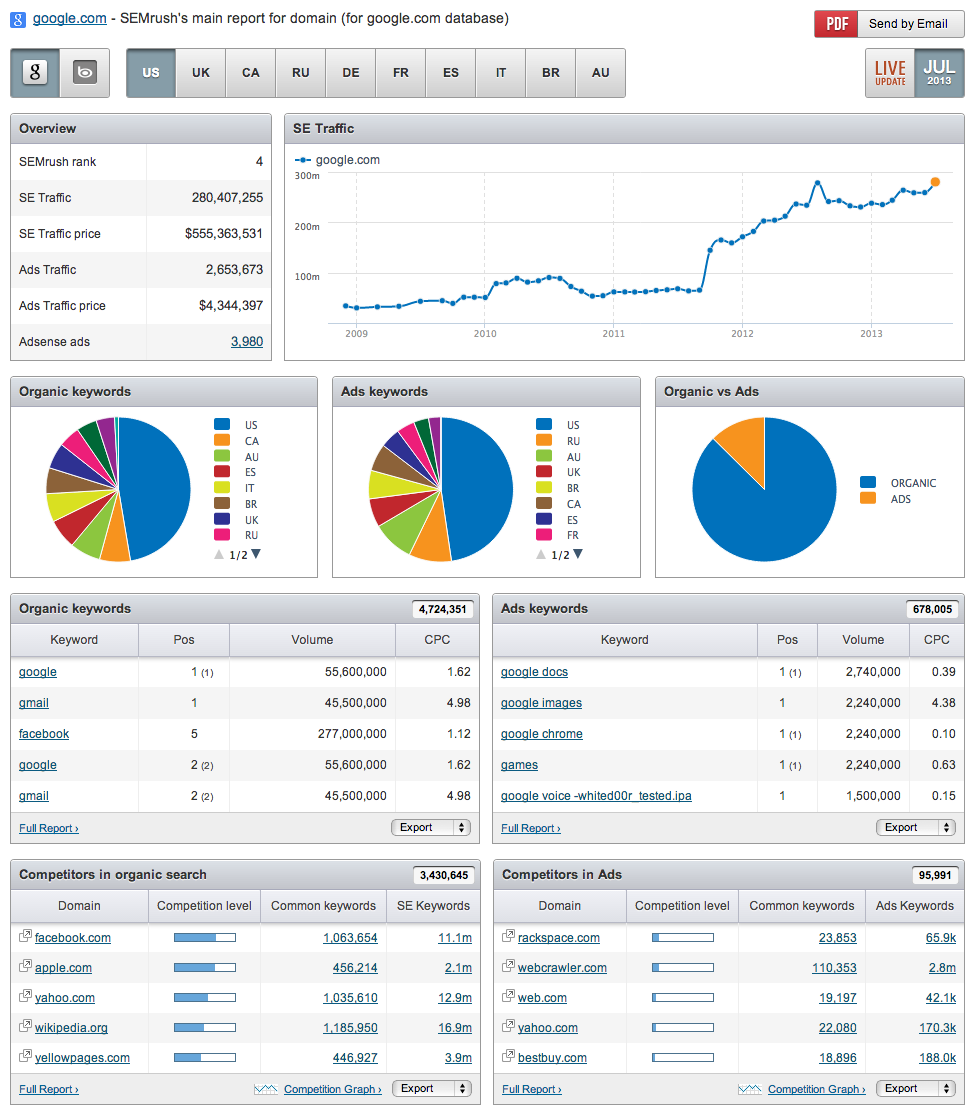Click the Organic keywords count 4,724,351 badge
The image size is (973, 1115).
pos(442,609)
